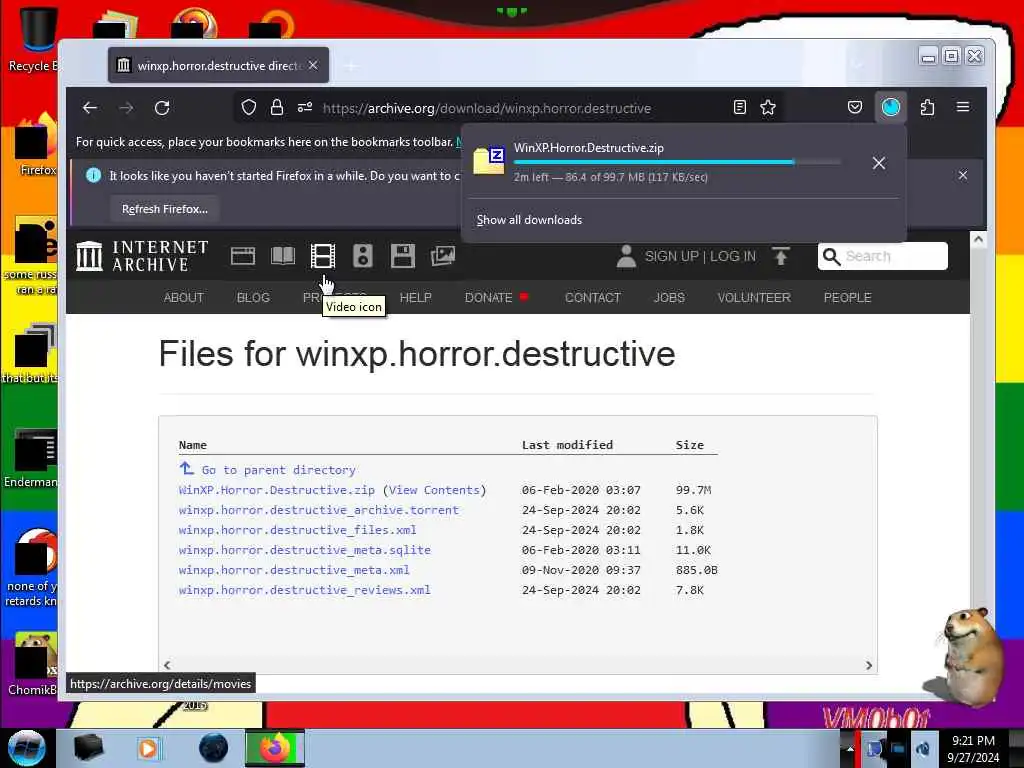This screenshot has height=768, width=1024.
Task: Show hidden system tray icons arrow
Action: click(850, 748)
